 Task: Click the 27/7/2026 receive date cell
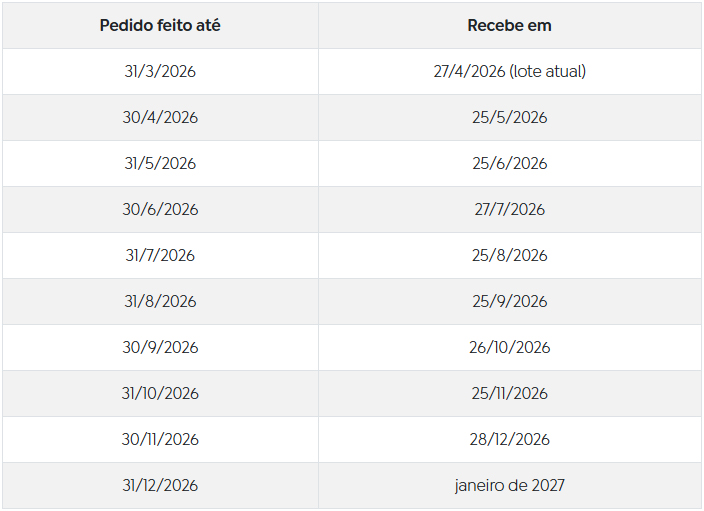[x=510, y=210]
